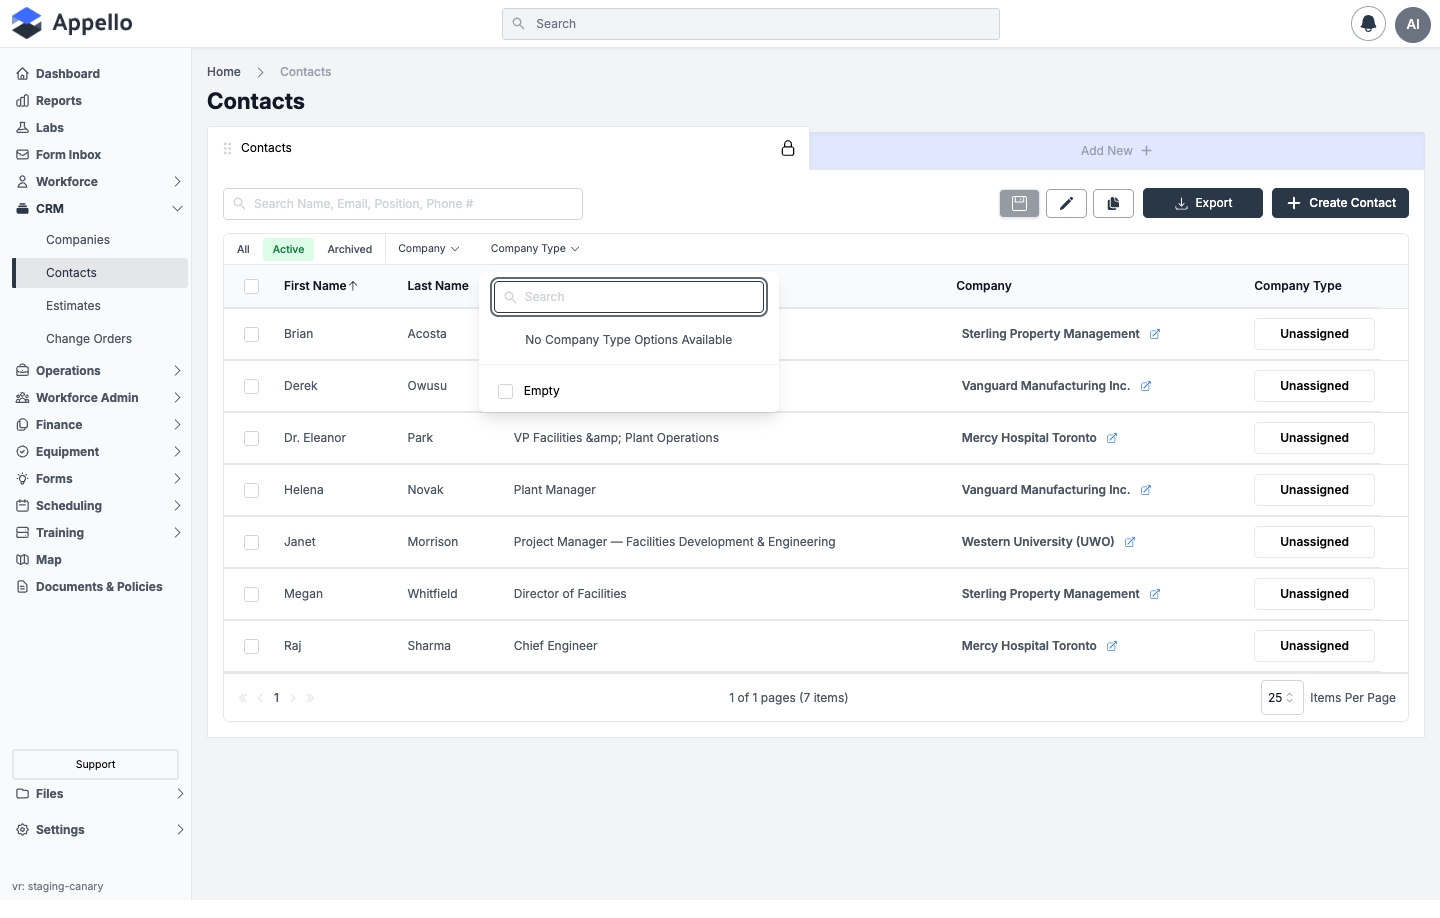The image size is (1440, 918).
Task: Open the notifications bell
Action: 1368,24
